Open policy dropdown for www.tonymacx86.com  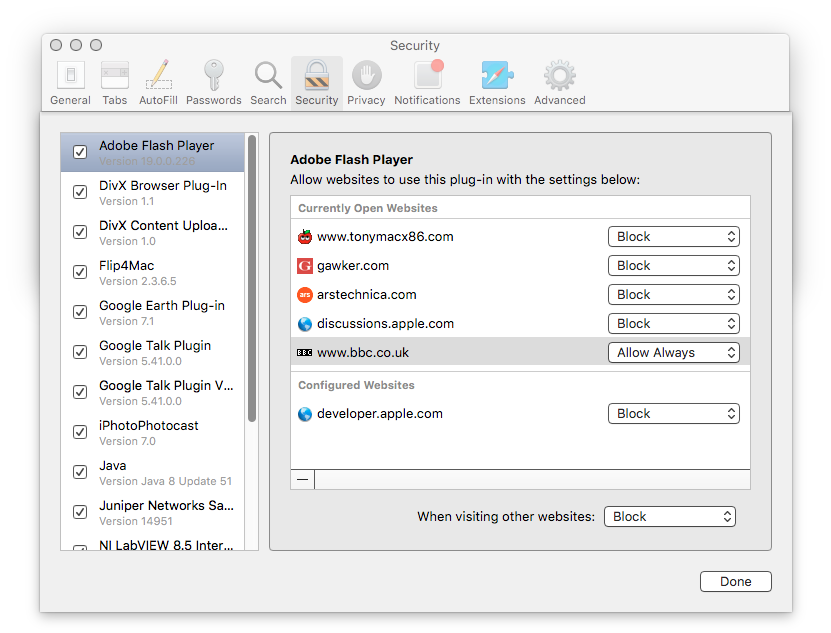(674, 236)
